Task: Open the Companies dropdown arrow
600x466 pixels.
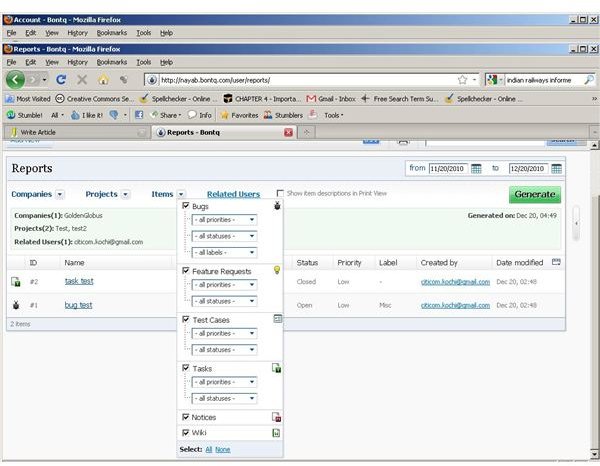Action: click(60, 194)
